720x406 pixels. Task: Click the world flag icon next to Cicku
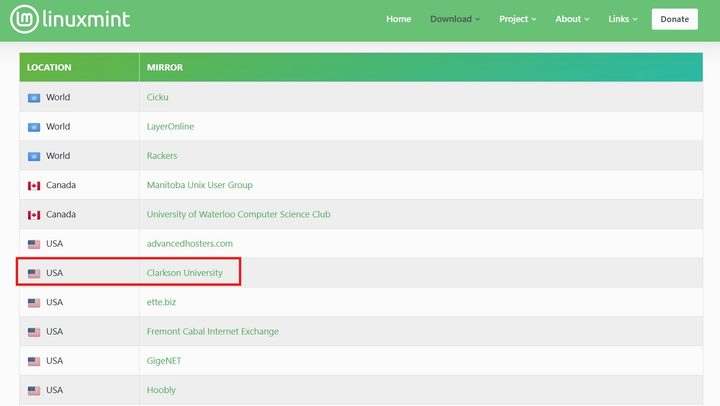34,98
